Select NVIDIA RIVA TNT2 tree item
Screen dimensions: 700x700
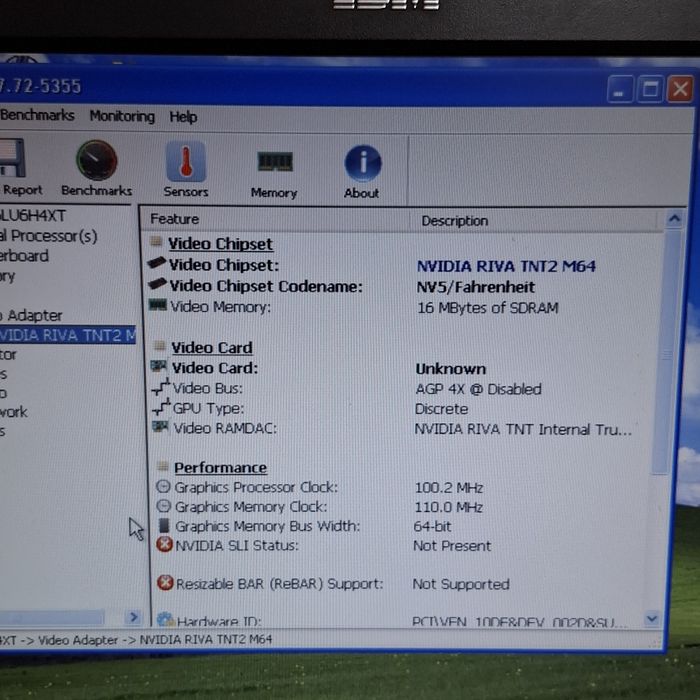(67, 335)
